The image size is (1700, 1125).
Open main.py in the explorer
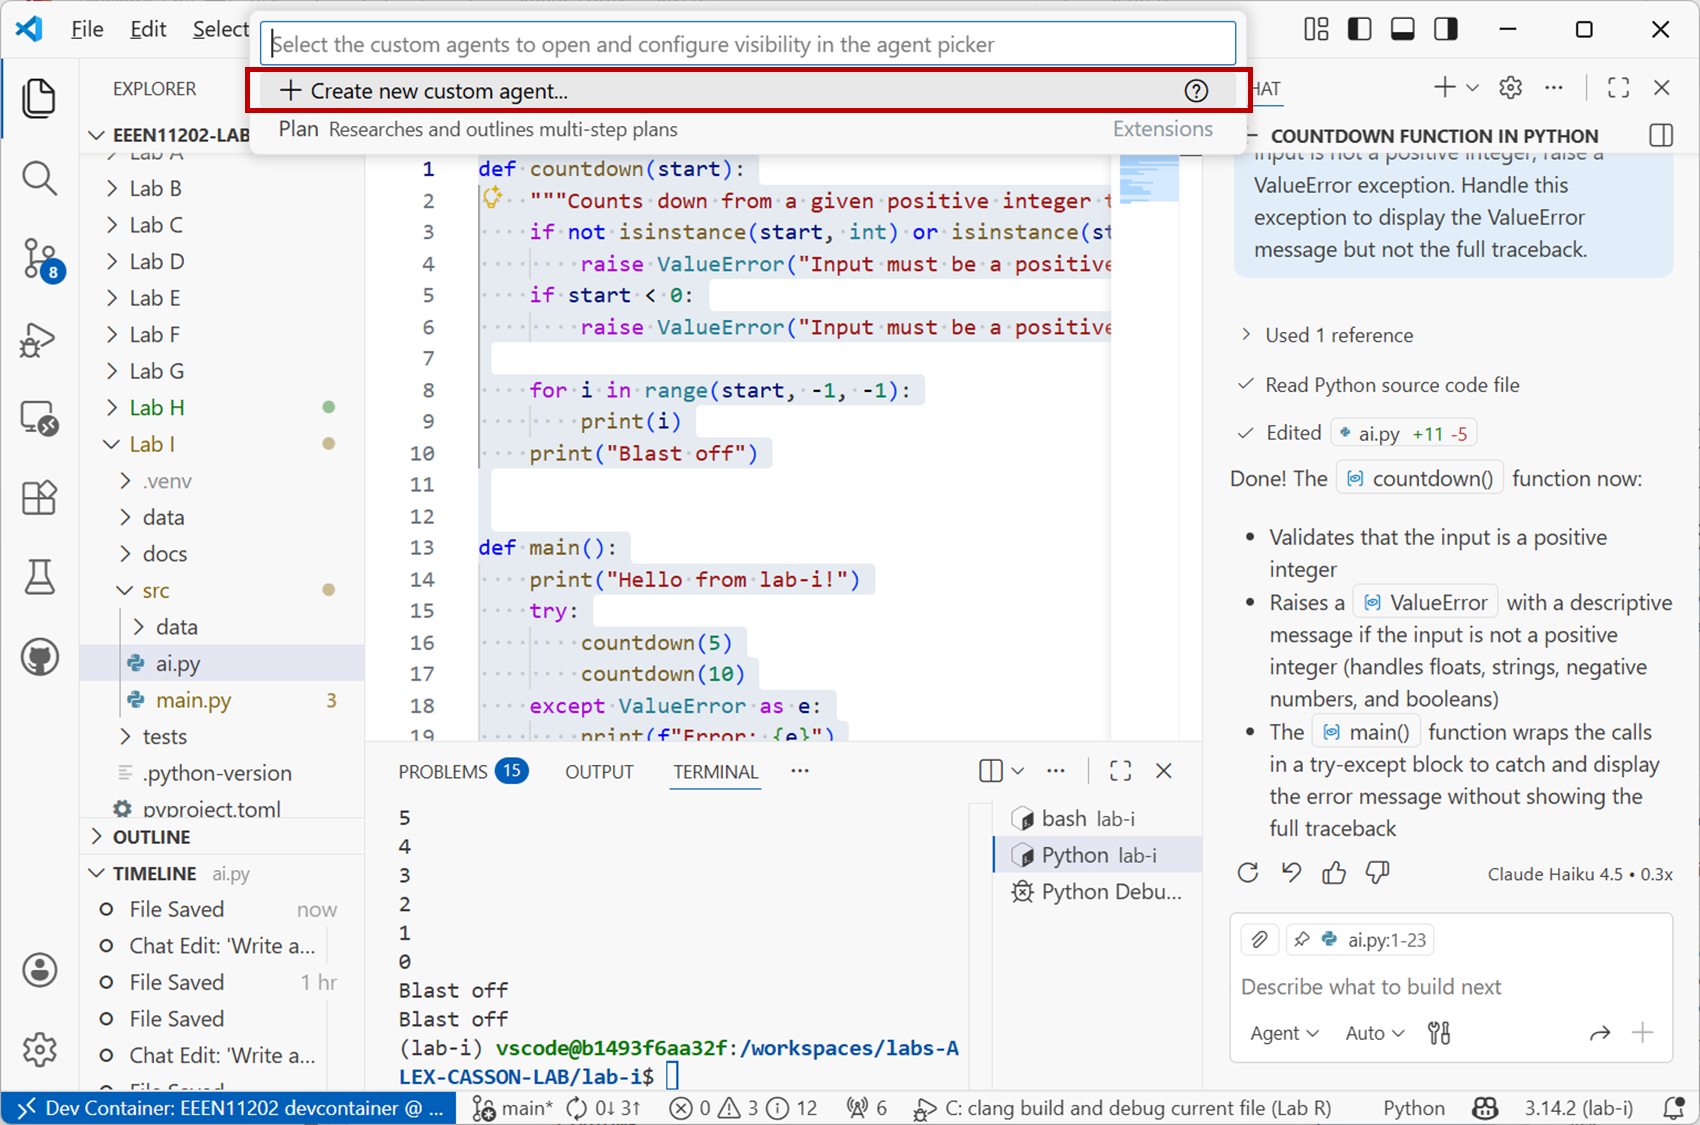point(193,700)
